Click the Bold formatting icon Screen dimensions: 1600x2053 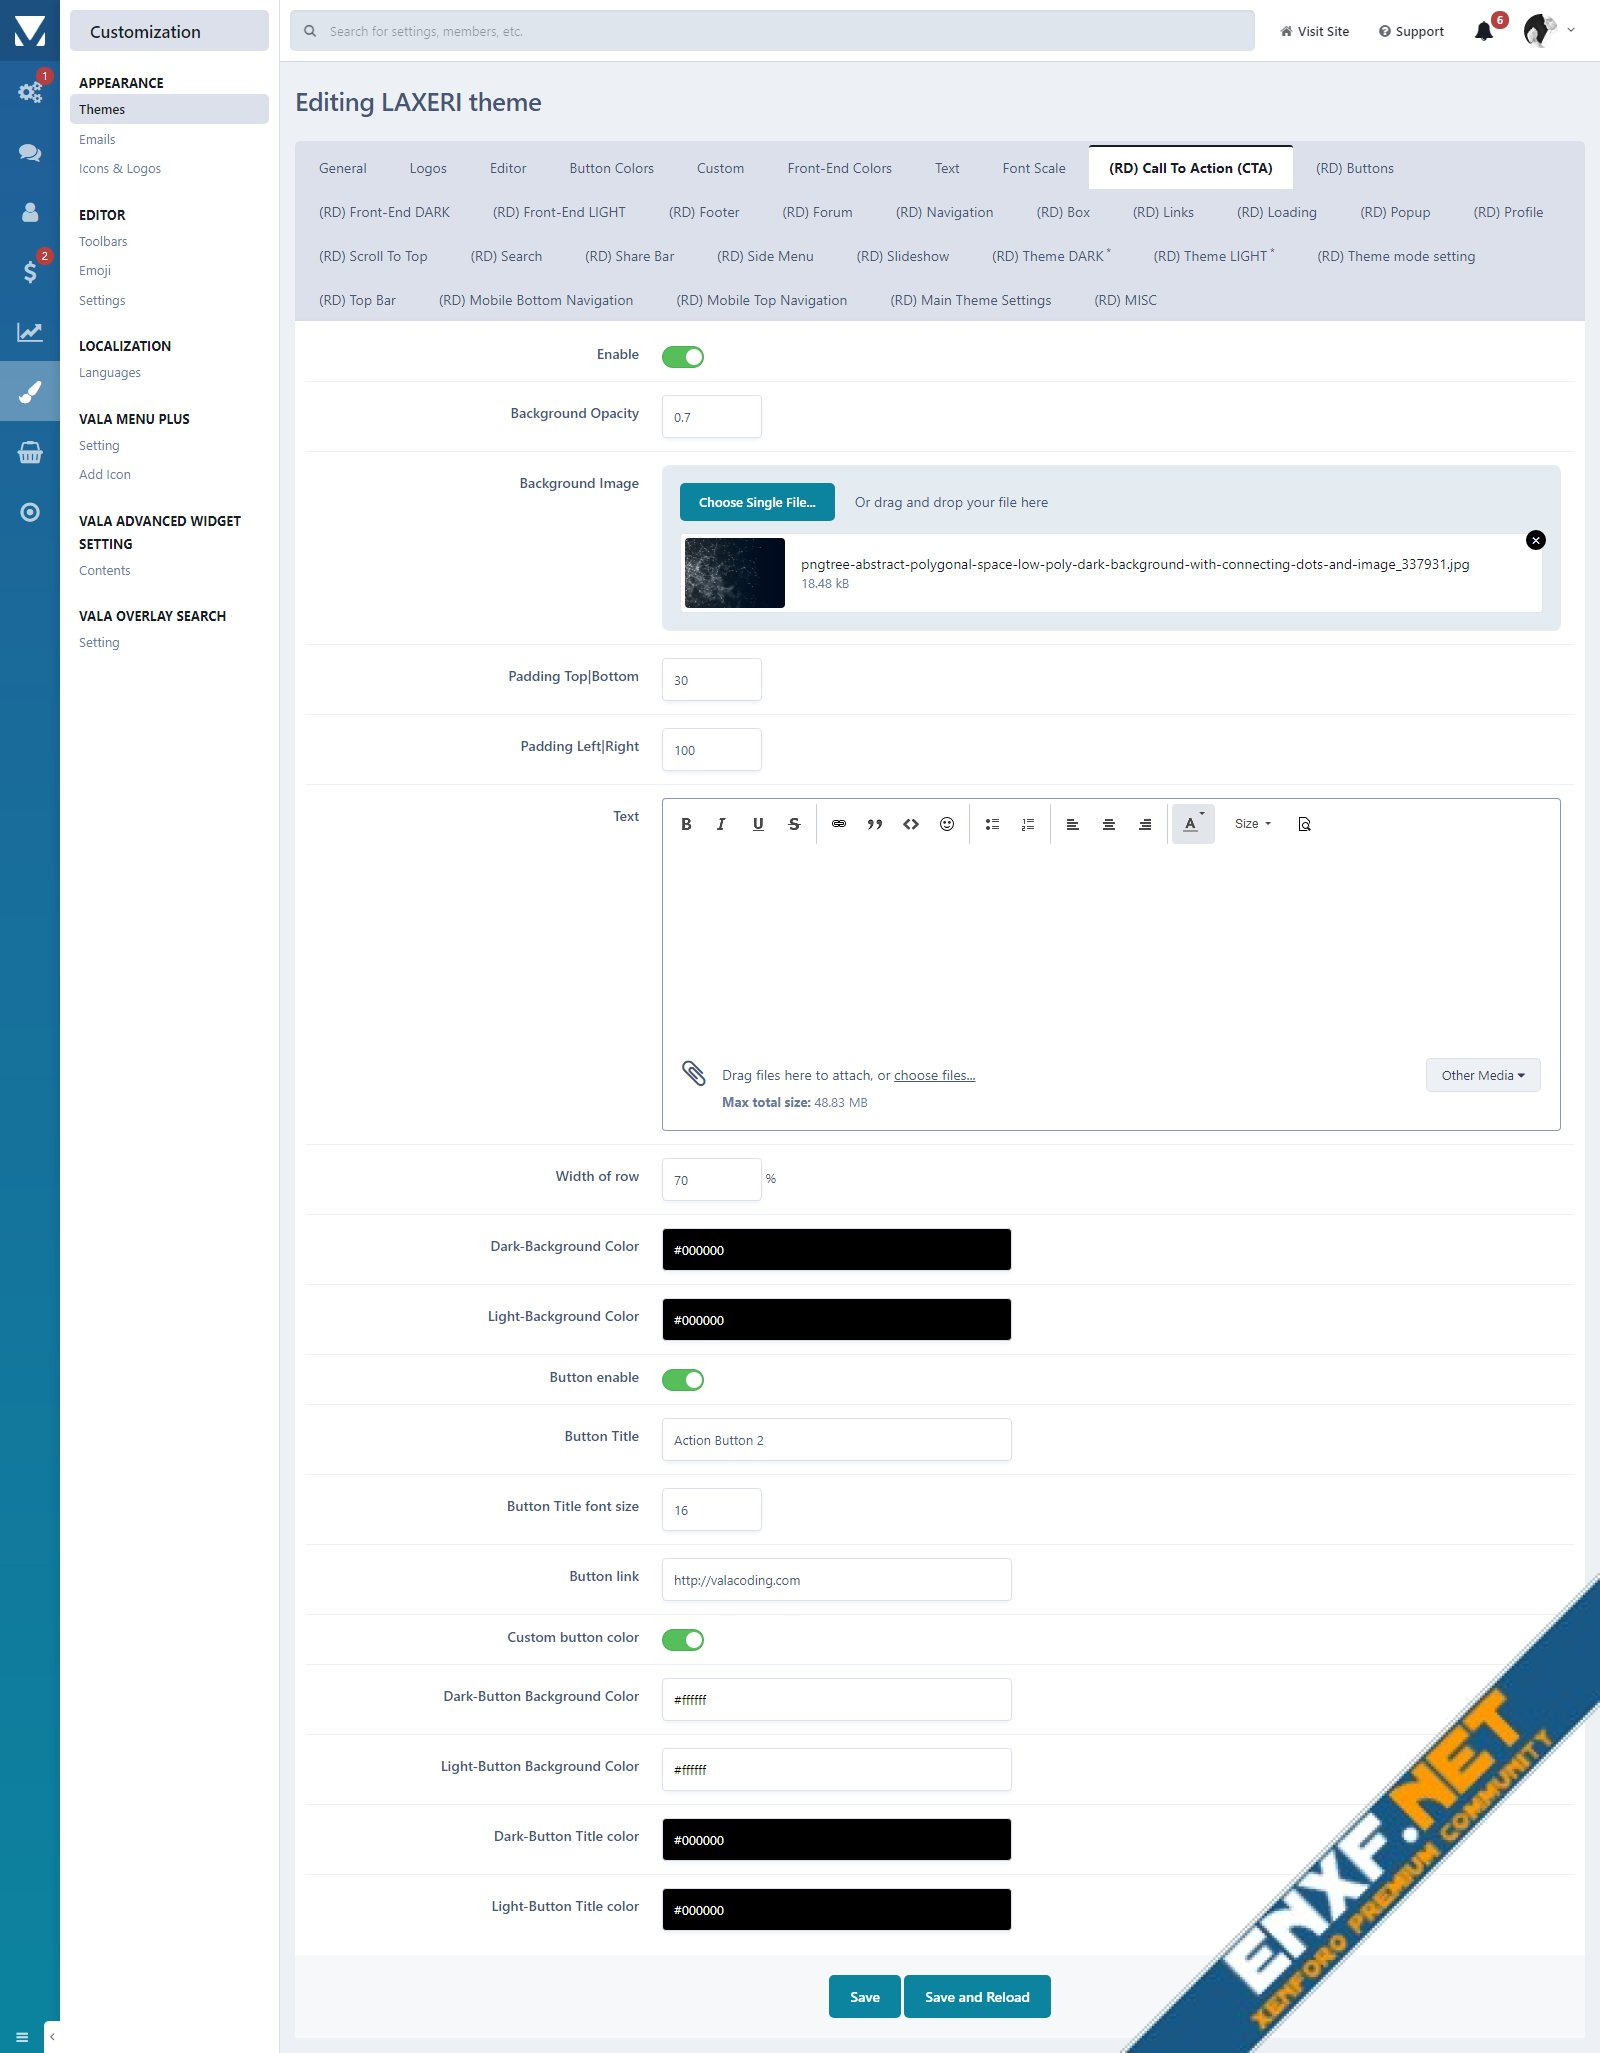click(686, 824)
